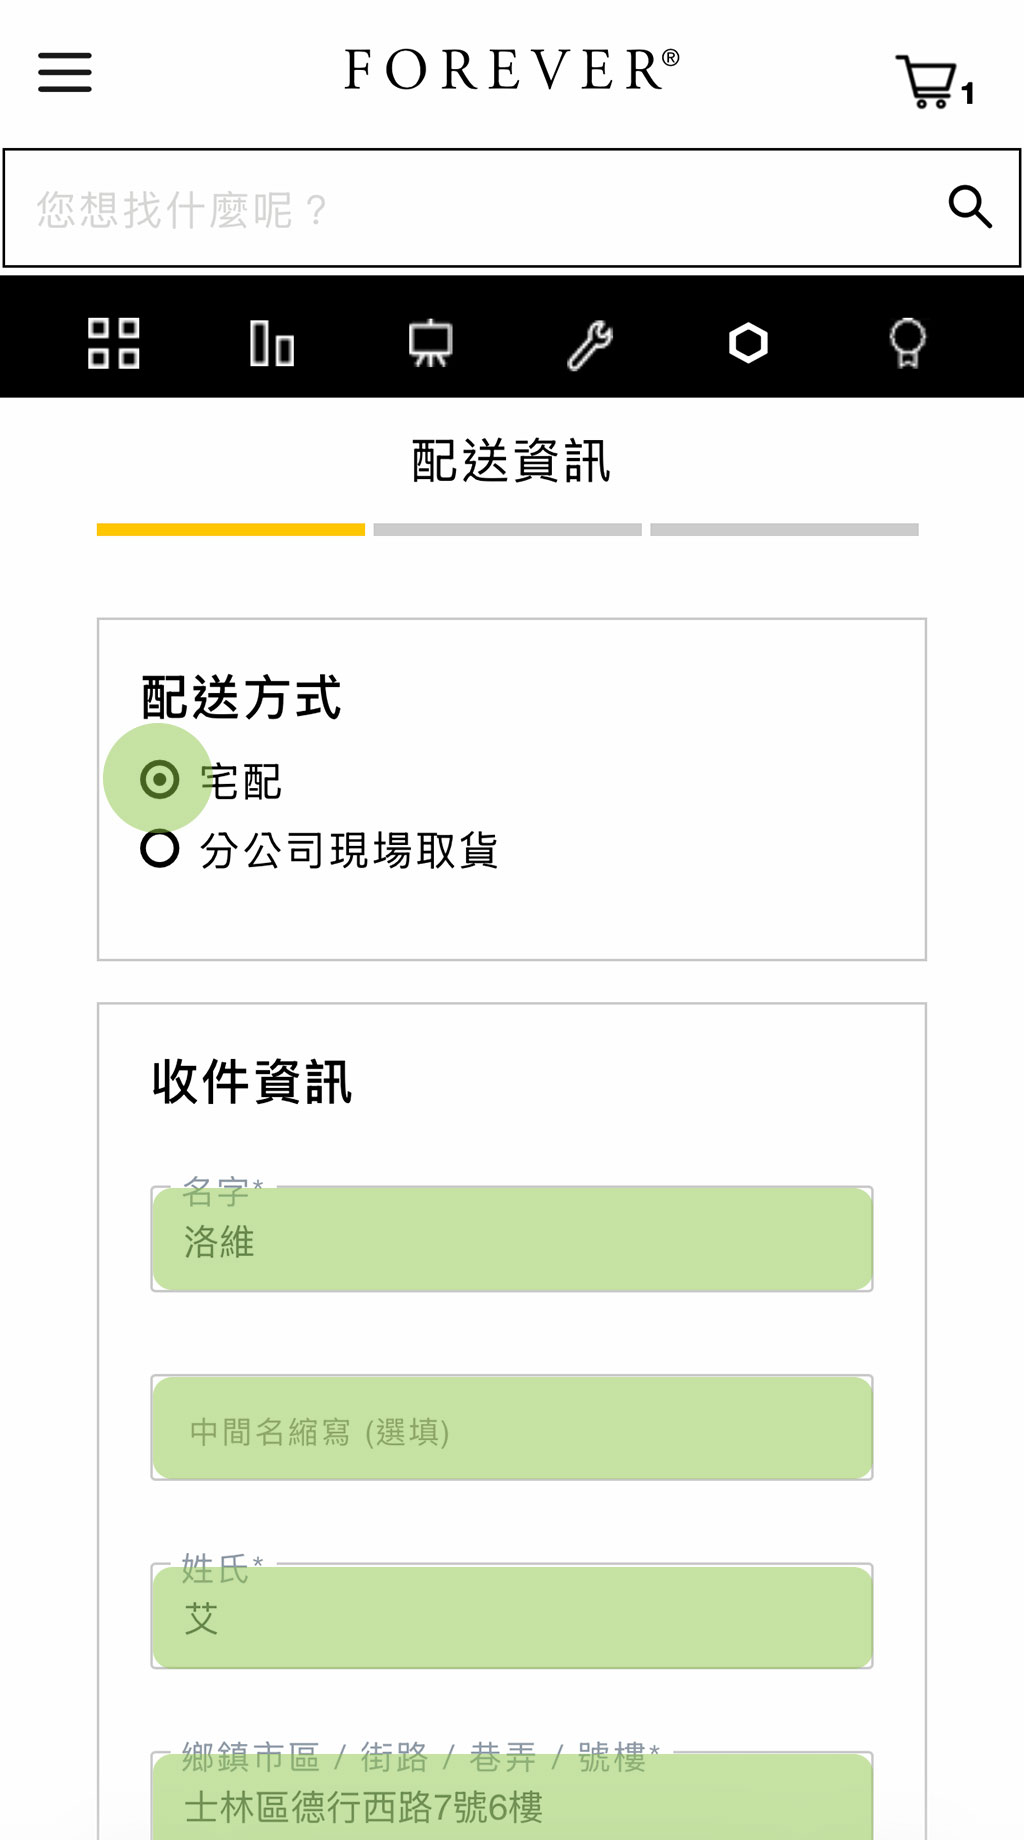Open the shopping cart
The height and width of the screenshot is (1840, 1024).
pos(931,82)
